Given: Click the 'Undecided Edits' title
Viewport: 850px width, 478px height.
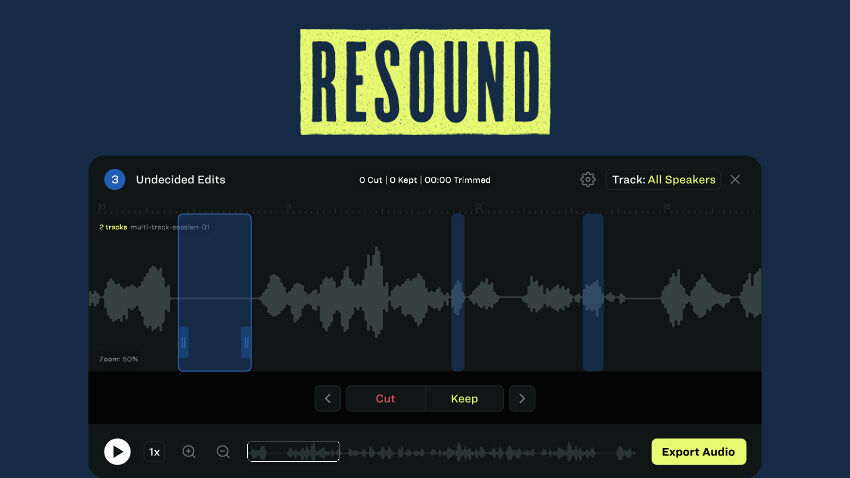Looking at the screenshot, I should [x=181, y=179].
